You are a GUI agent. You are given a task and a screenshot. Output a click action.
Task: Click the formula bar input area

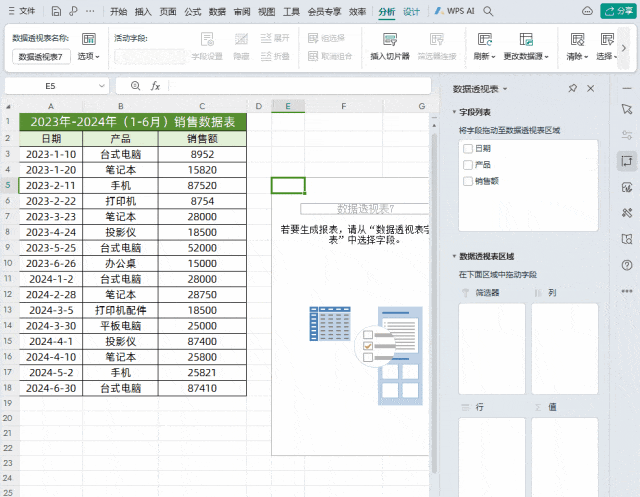coord(300,86)
